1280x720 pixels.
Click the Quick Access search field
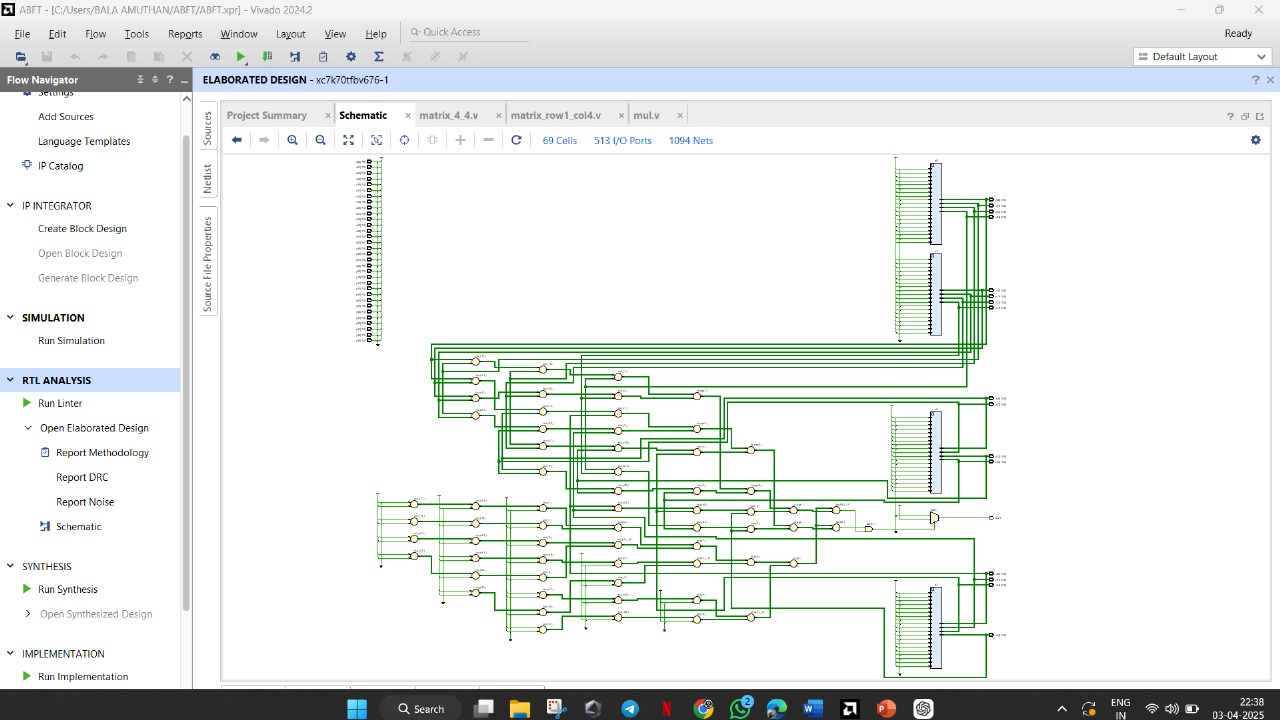[470, 32]
